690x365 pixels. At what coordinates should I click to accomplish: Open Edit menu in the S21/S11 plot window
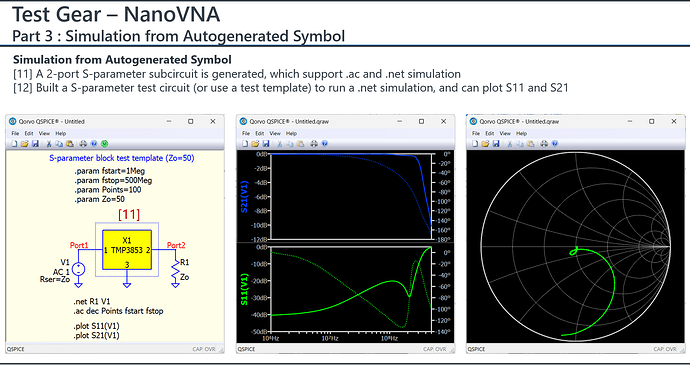(x=260, y=133)
